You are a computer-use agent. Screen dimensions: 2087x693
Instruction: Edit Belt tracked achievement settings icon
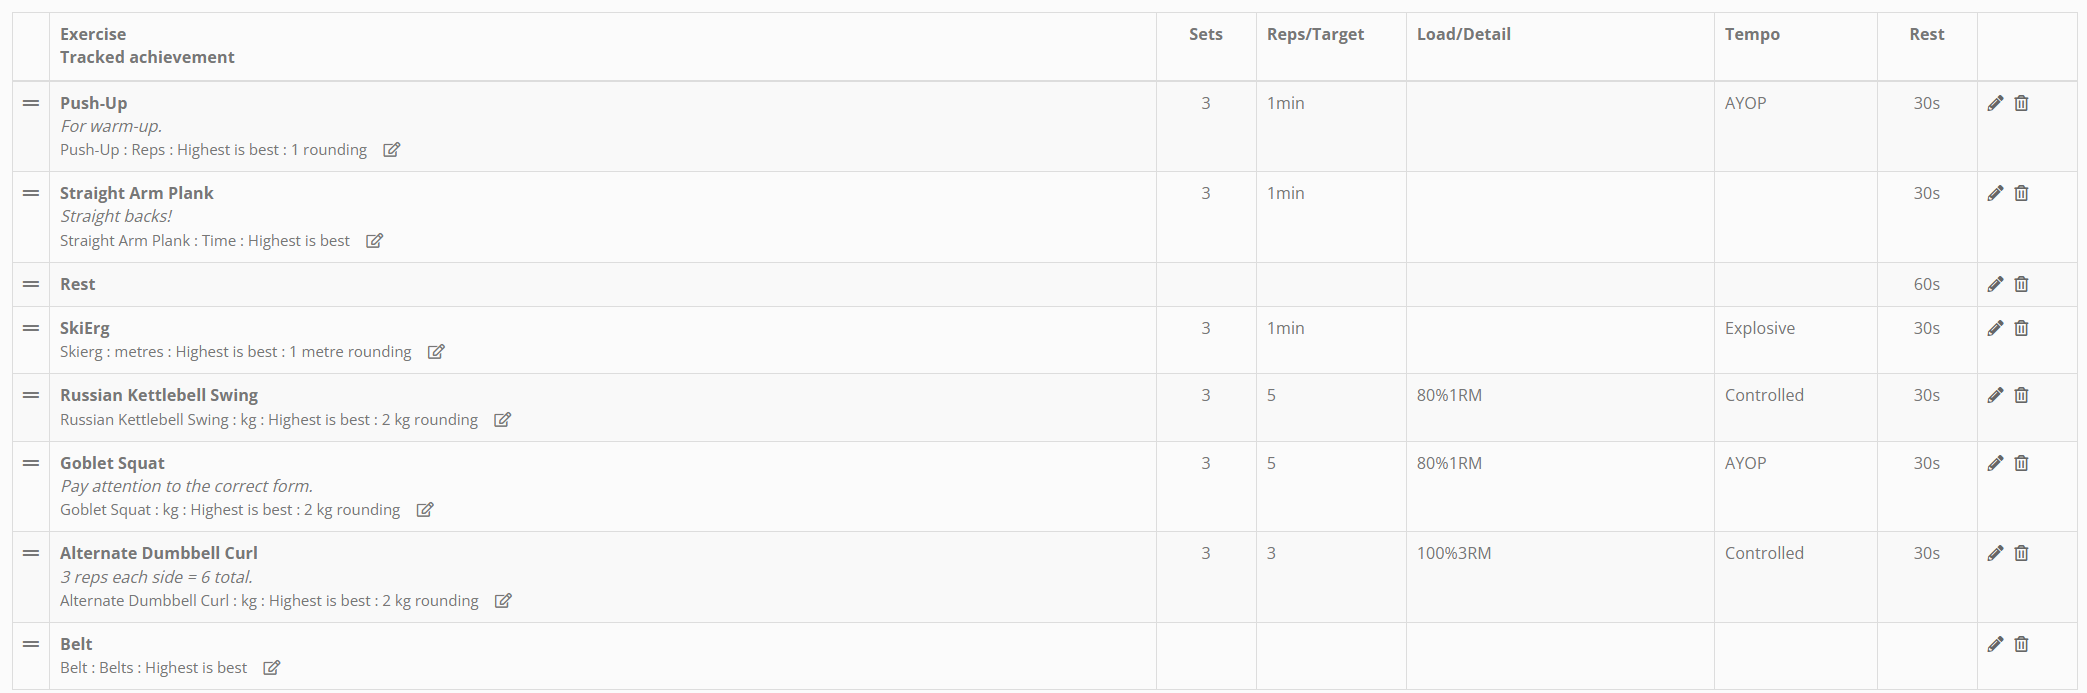point(272,668)
